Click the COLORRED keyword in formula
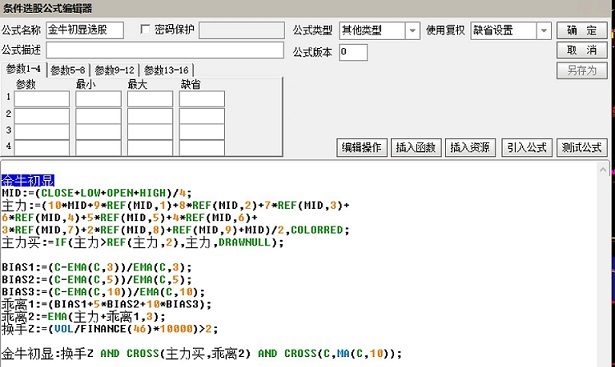 pyautogui.click(x=317, y=230)
